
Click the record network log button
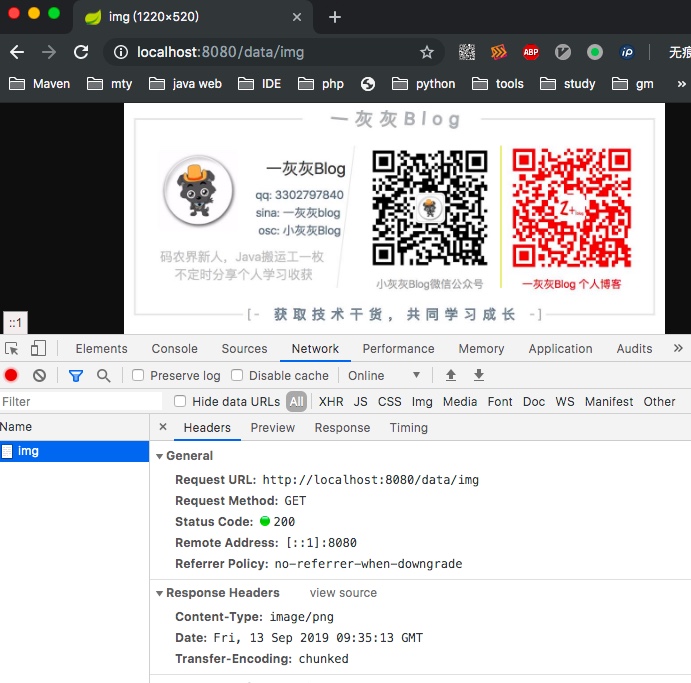(12, 376)
